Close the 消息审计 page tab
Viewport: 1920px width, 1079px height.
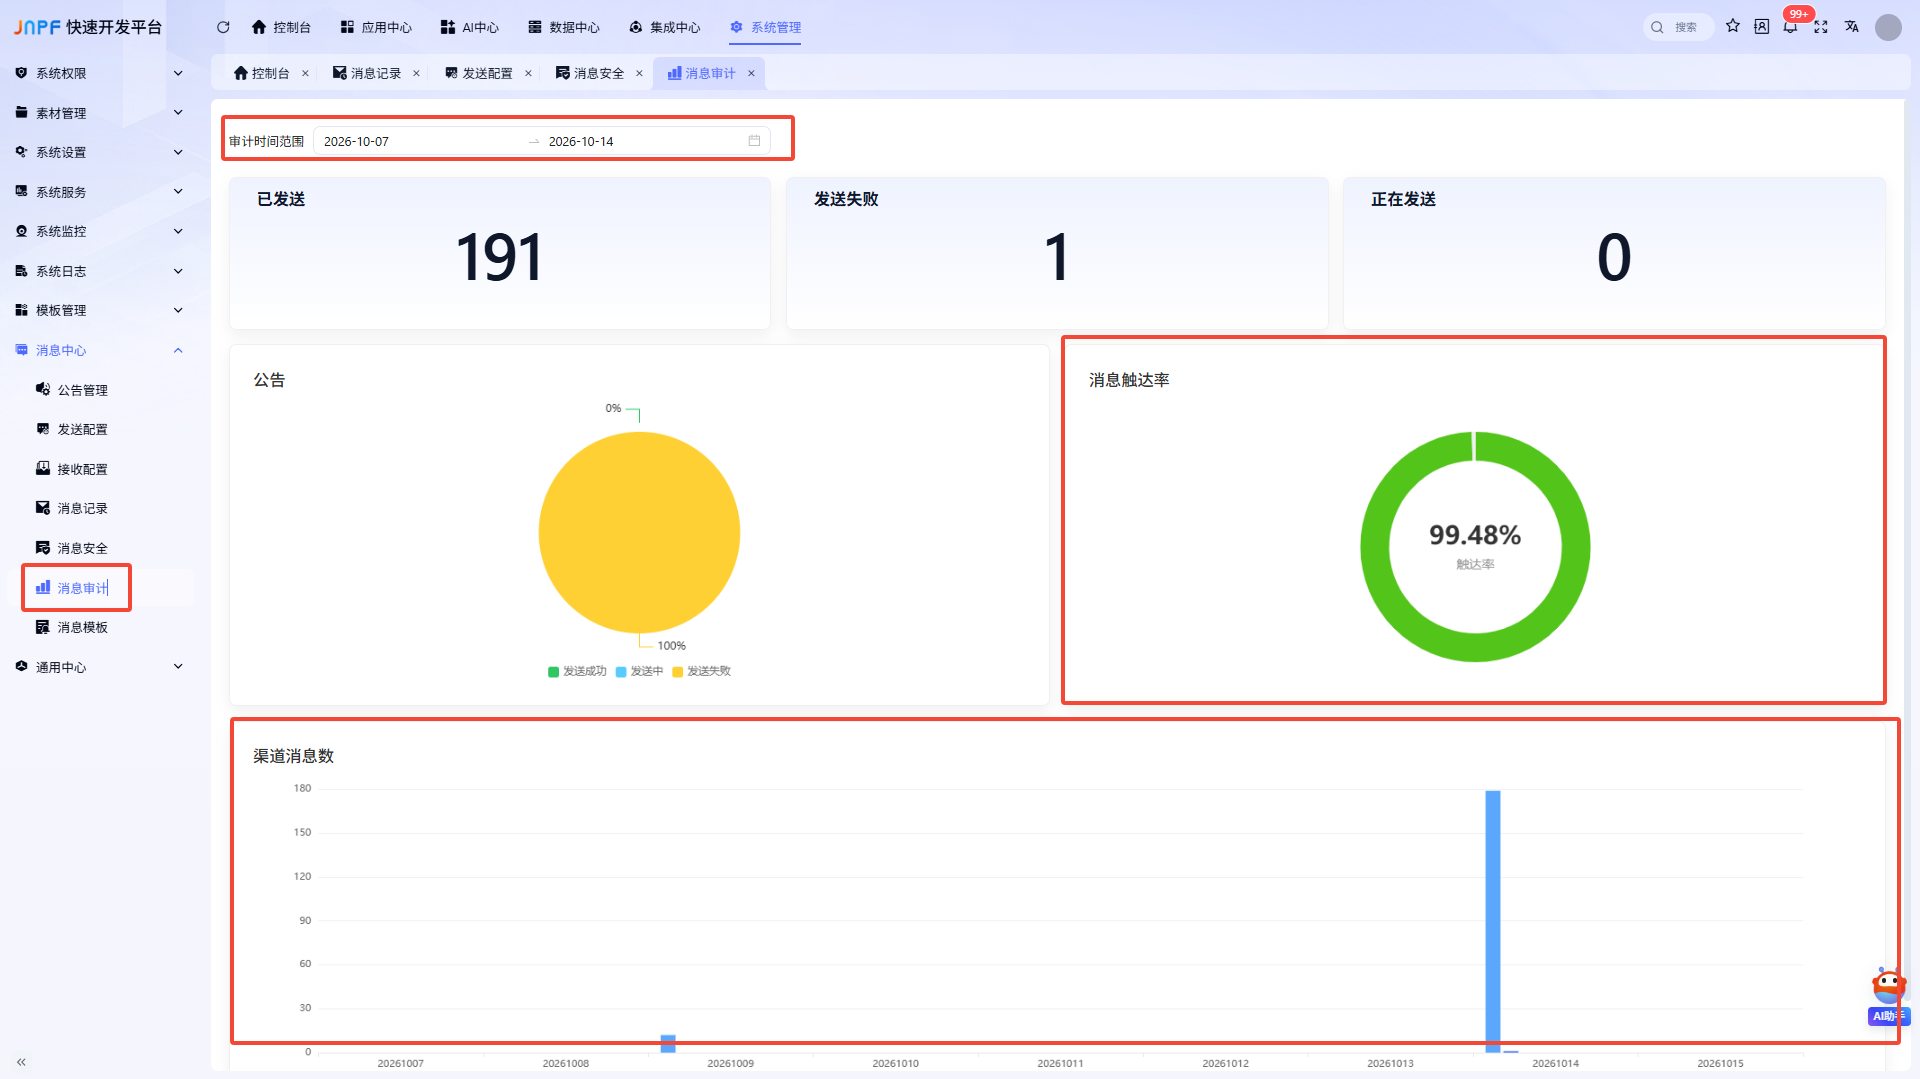tap(751, 73)
